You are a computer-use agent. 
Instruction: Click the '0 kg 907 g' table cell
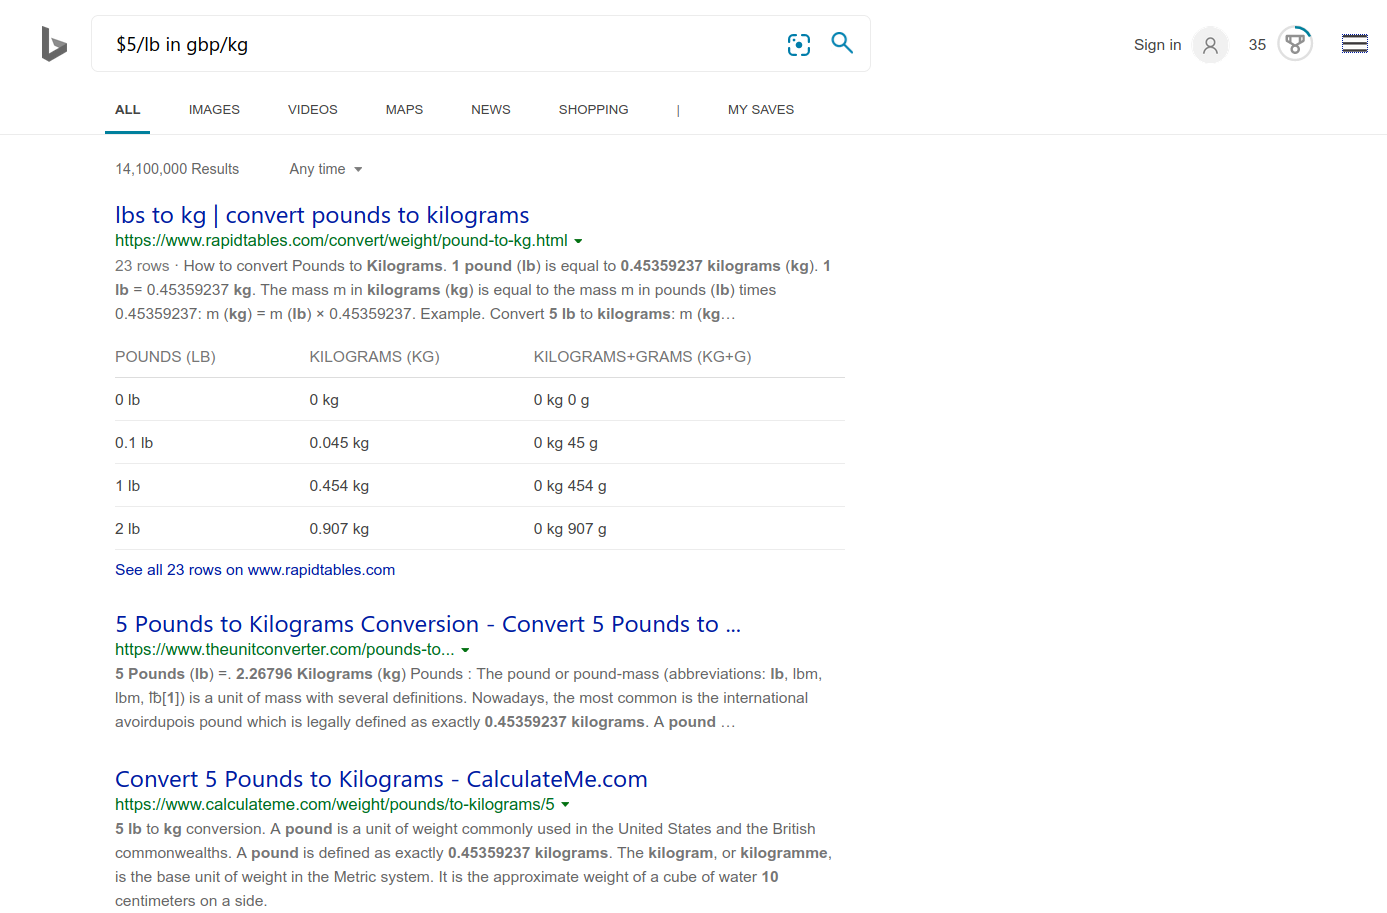[x=570, y=529]
